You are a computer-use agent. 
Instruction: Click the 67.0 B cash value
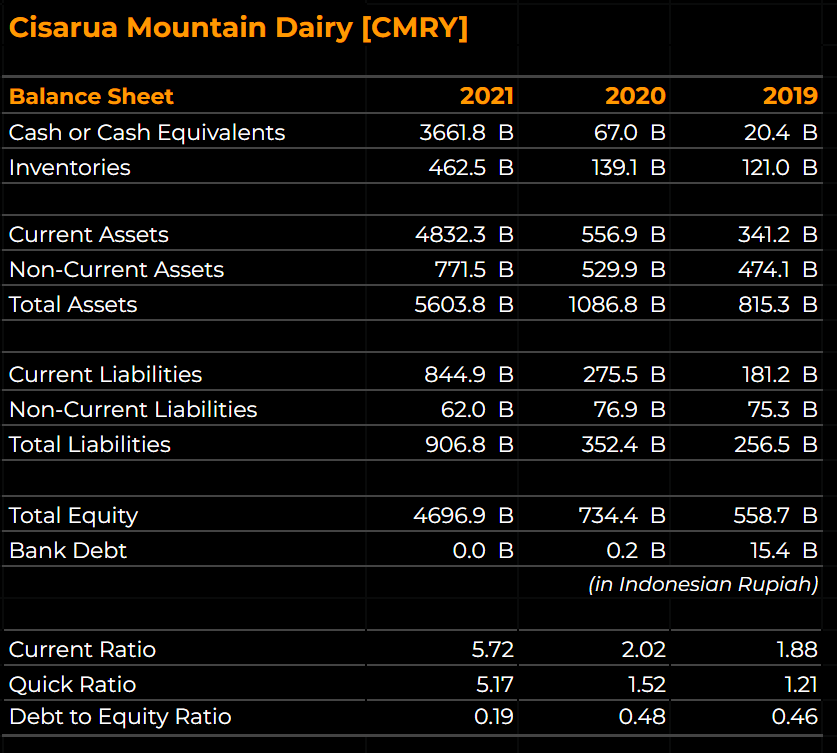pyautogui.click(x=629, y=132)
